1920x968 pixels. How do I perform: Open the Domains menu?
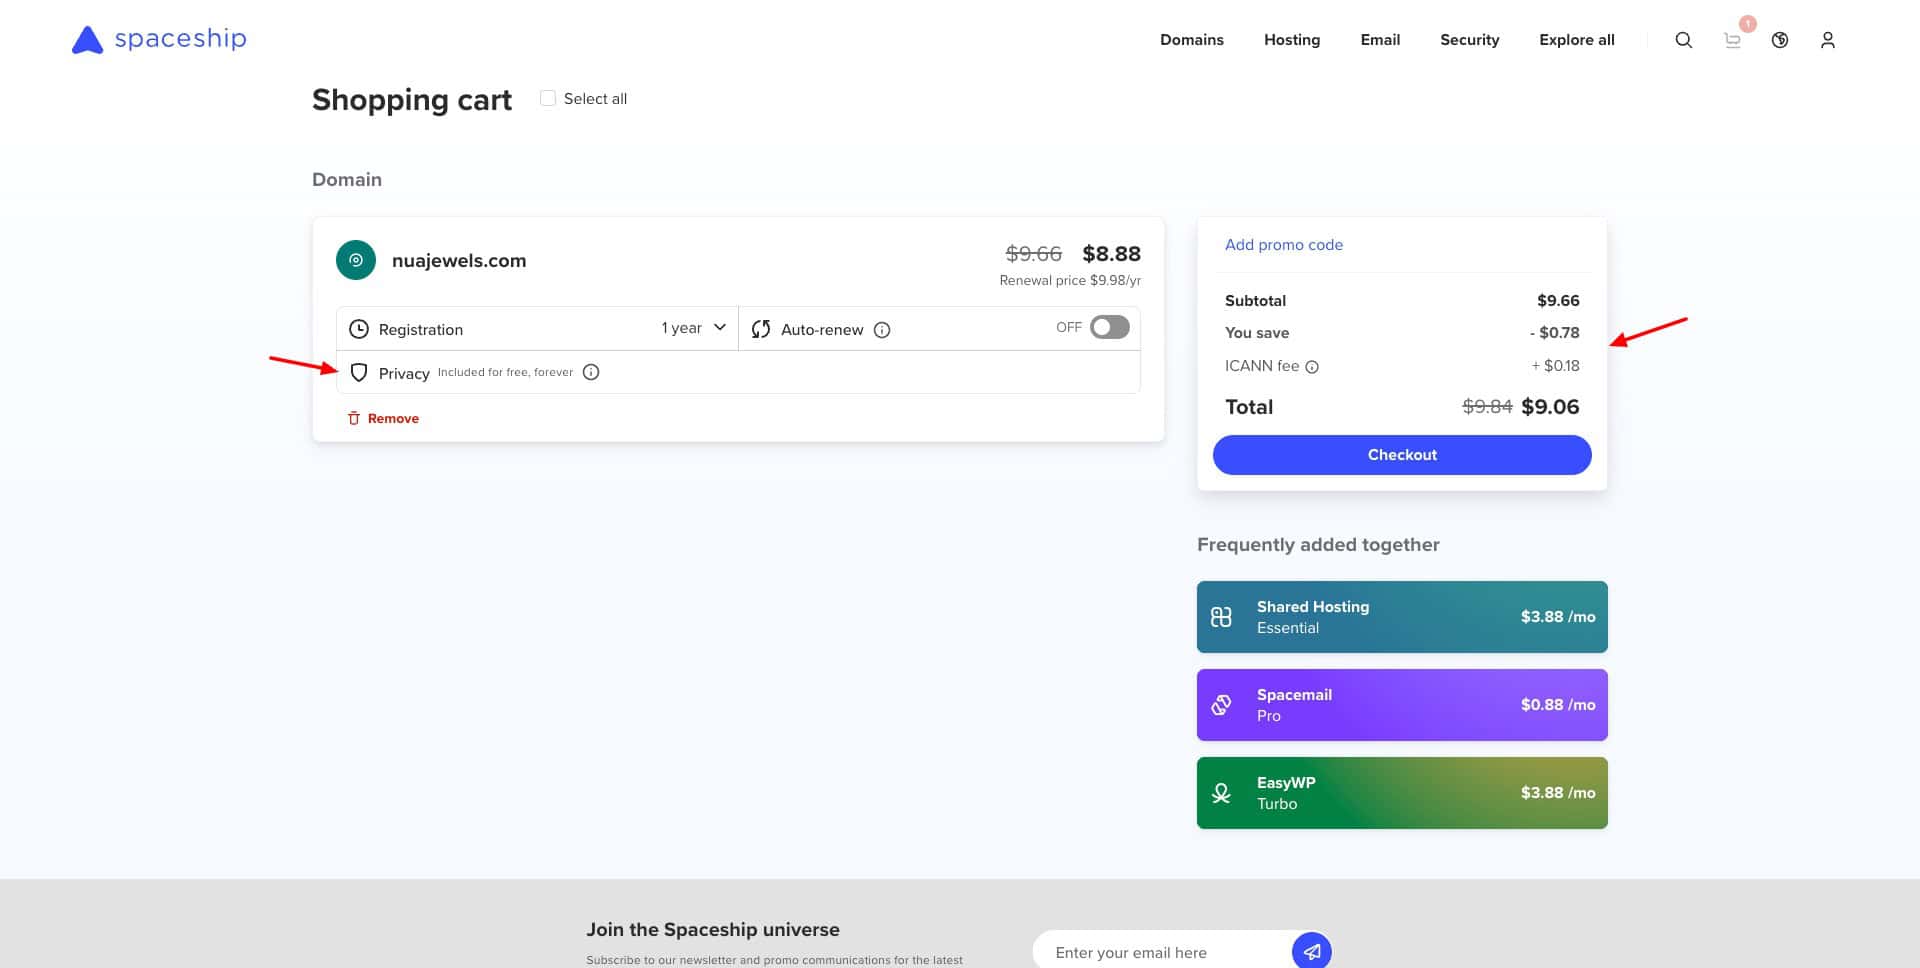pyautogui.click(x=1191, y=40)
